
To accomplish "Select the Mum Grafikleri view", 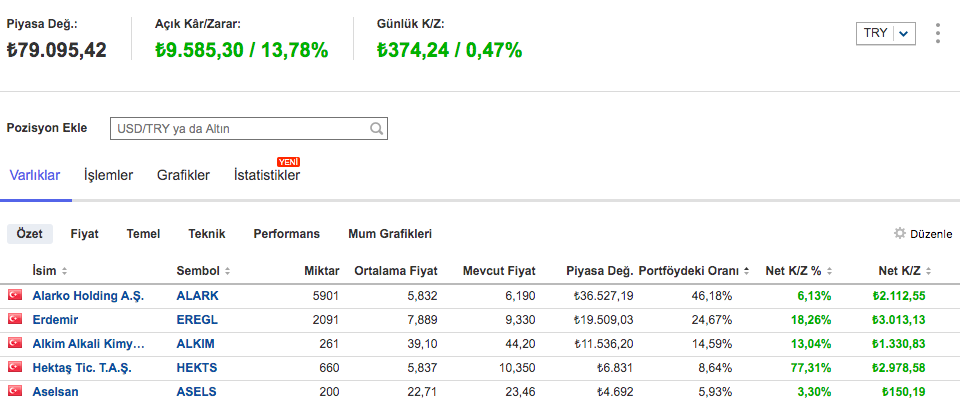I will click(389, 234).
